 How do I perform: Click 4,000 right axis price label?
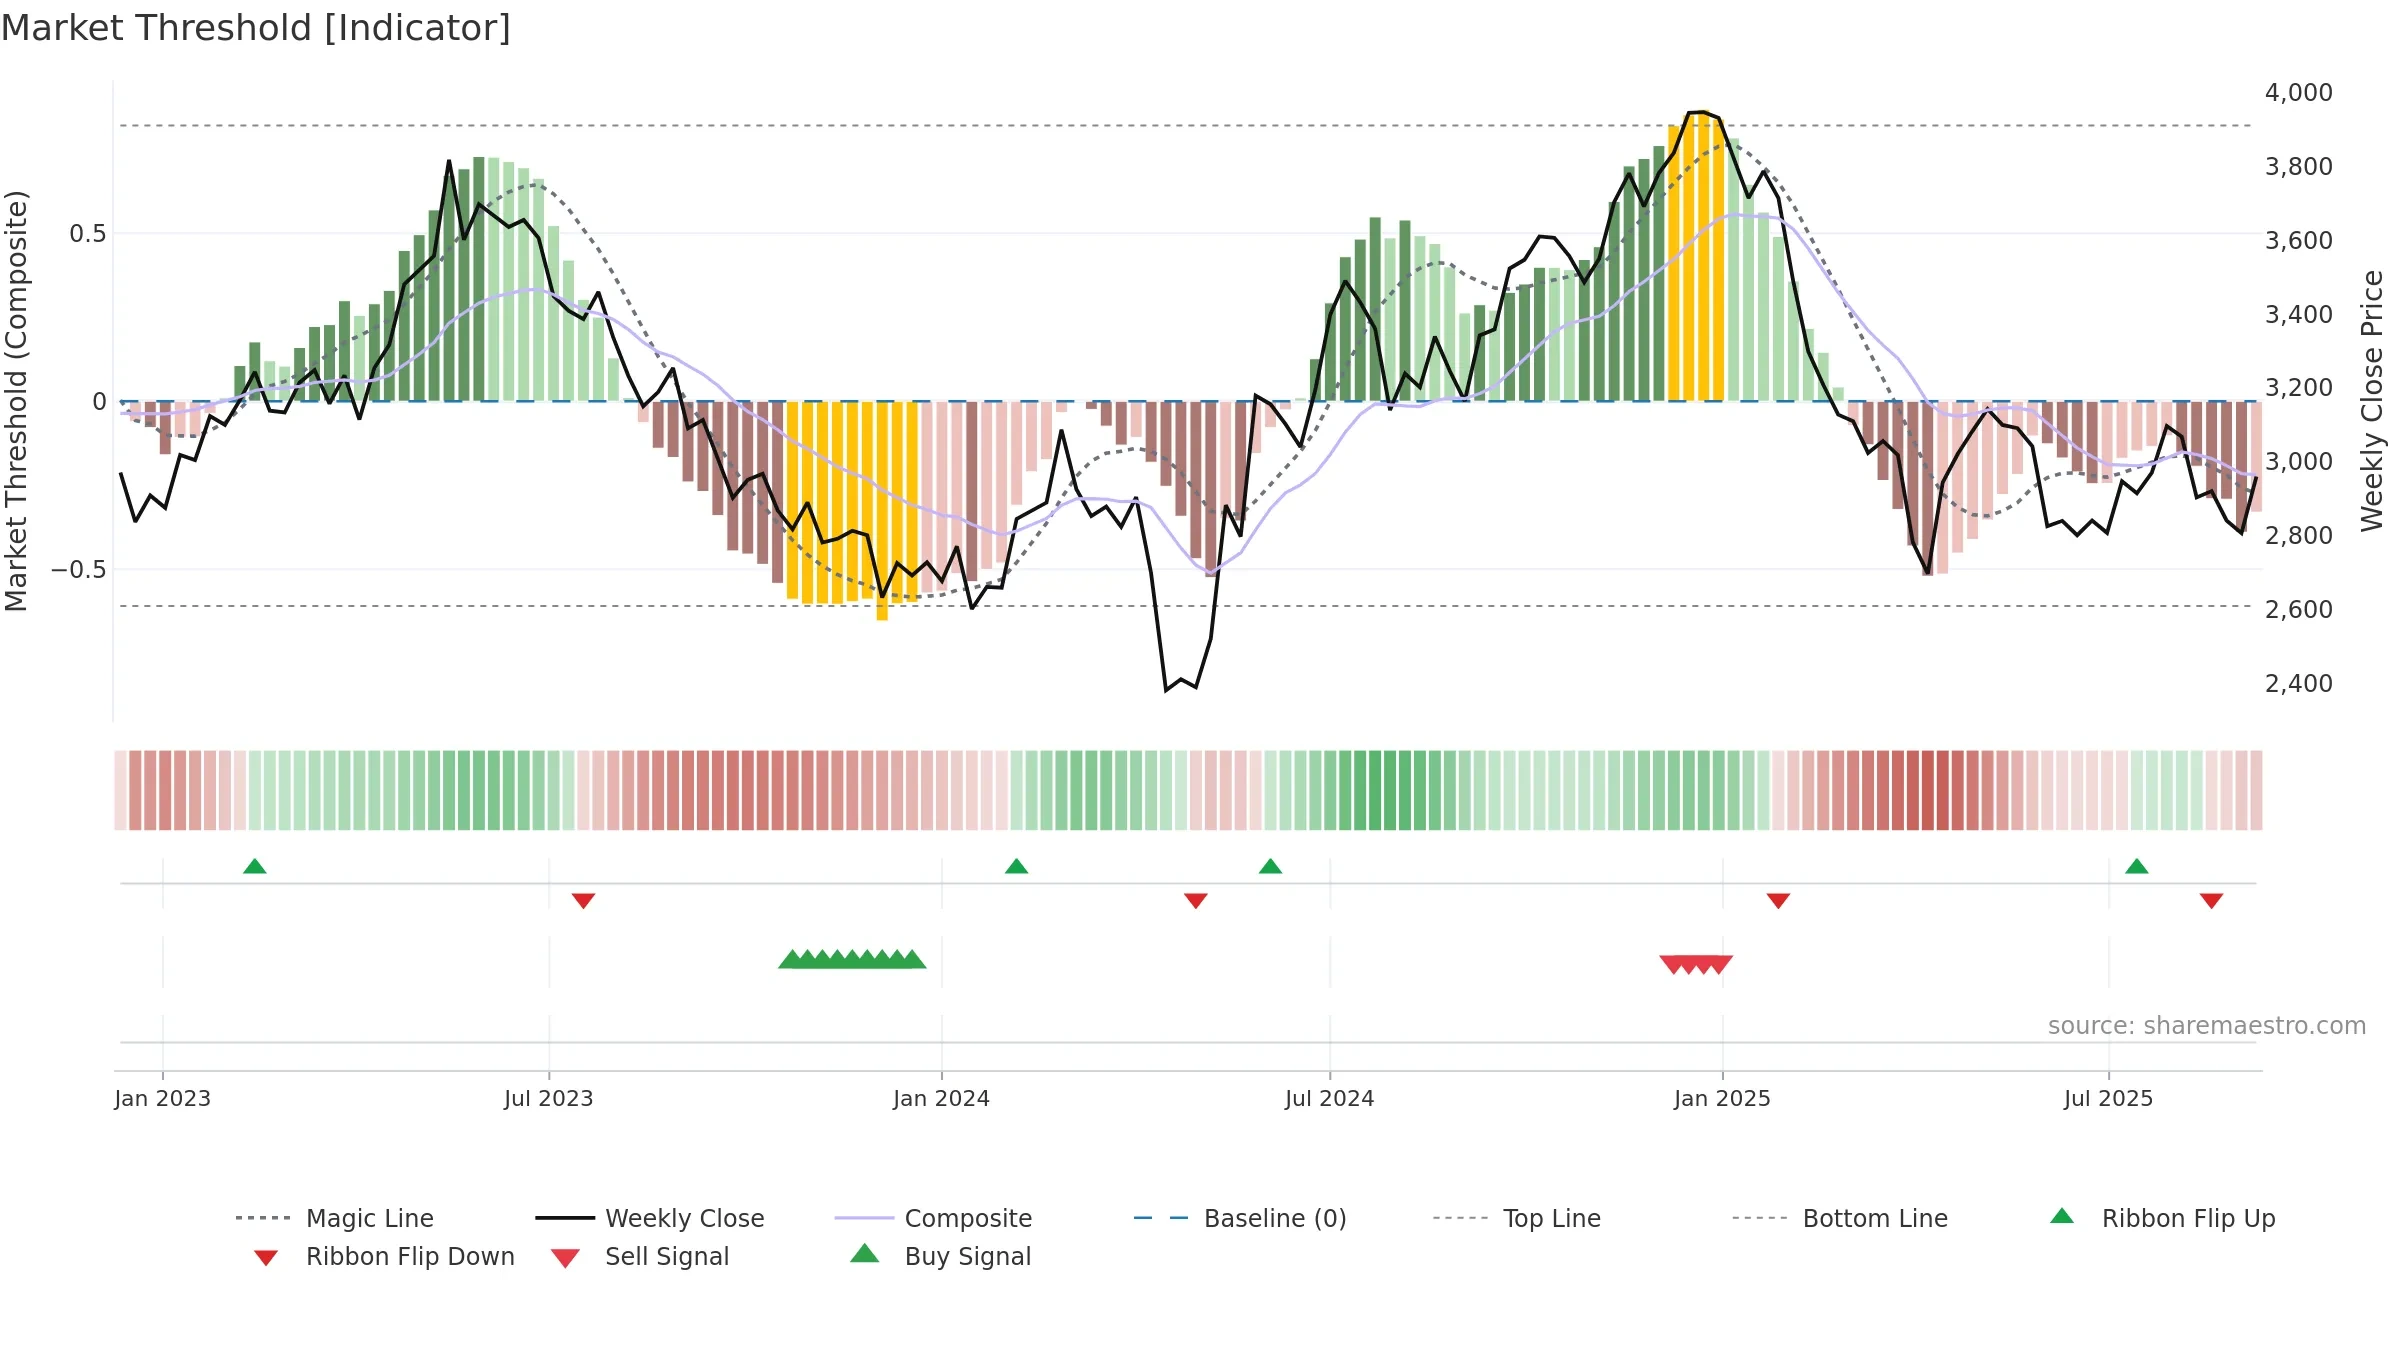click(x=2299, y=92)
